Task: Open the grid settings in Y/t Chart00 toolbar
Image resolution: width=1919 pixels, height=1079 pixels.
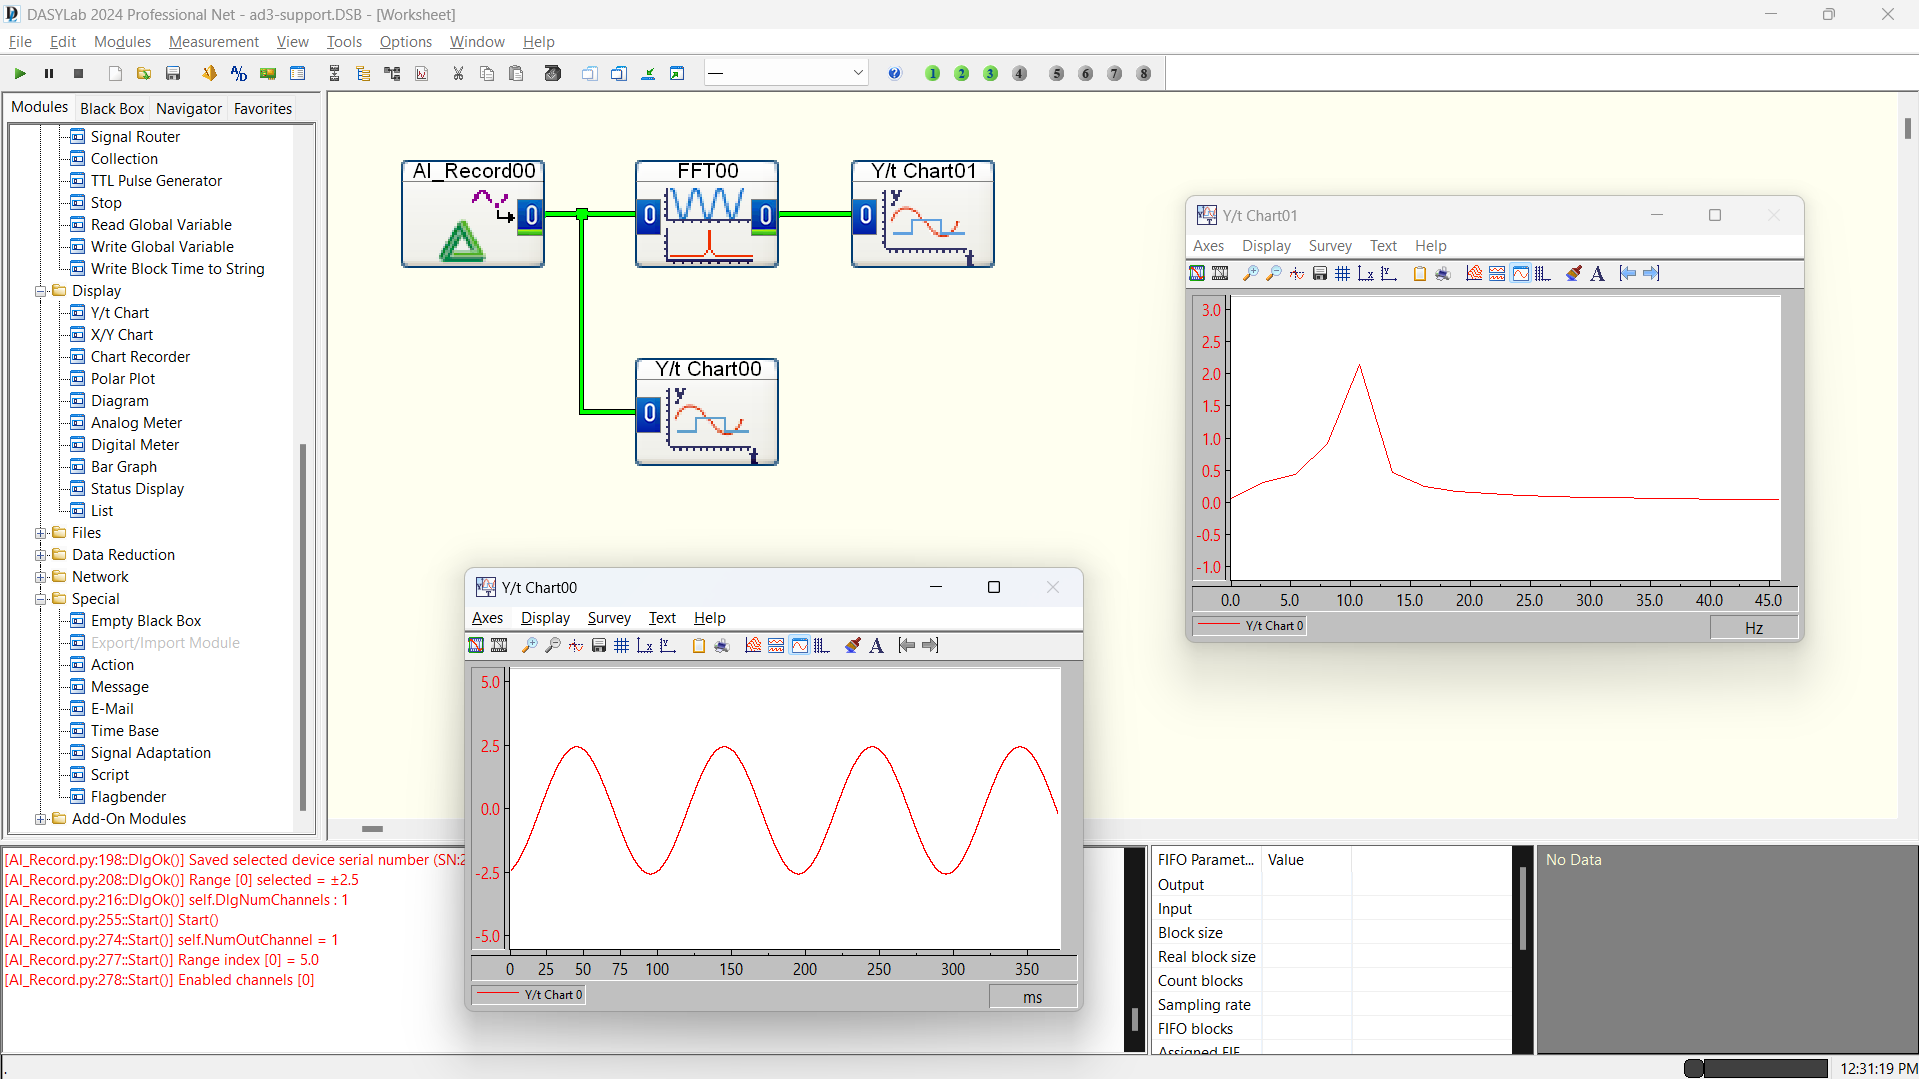Action: 621,645
